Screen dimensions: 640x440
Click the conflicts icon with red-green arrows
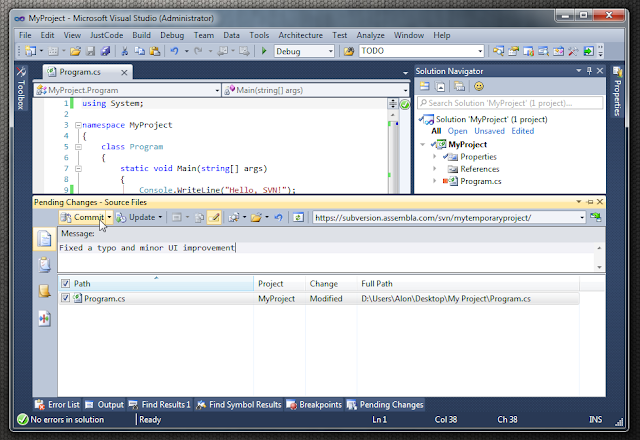point(44,319)
